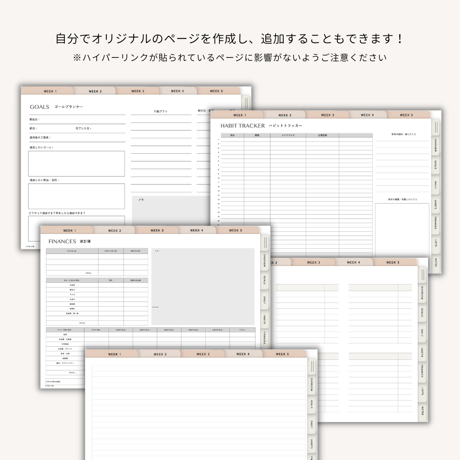Click the HABIT TRACKER page heading

[x=242, y=126]
